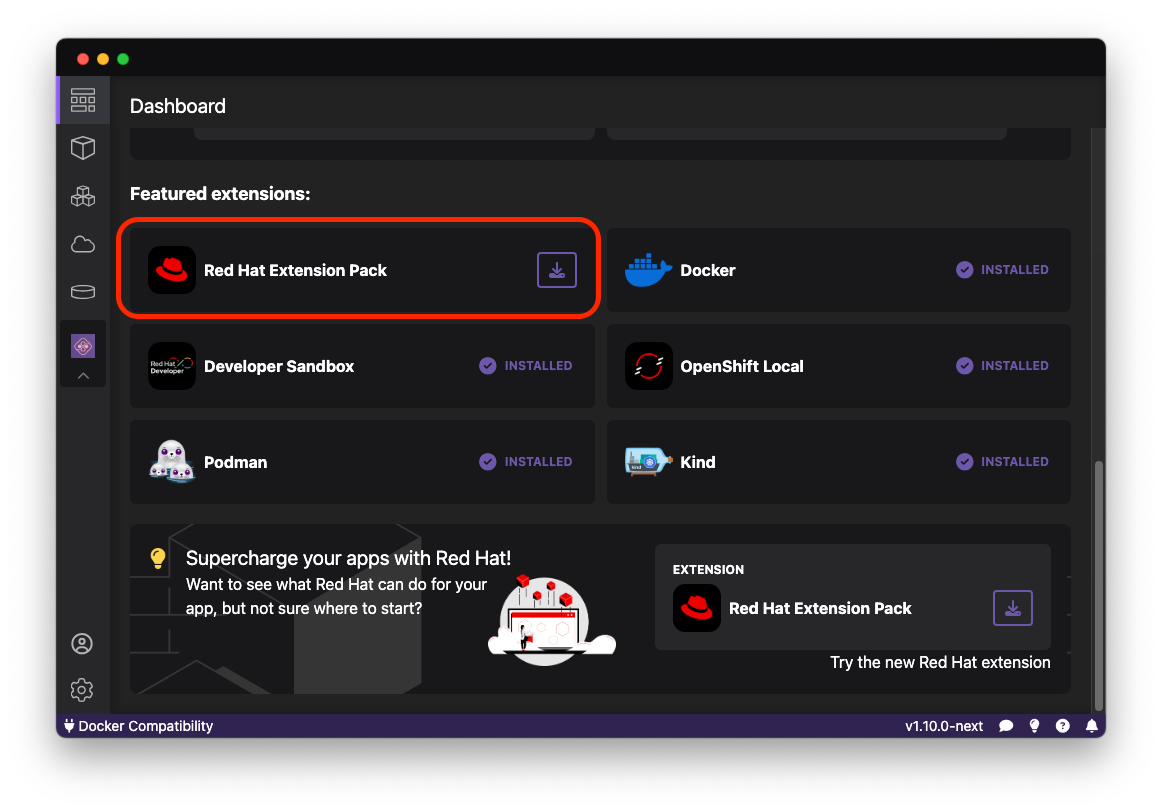Click the 'Dashboard' page title
Viewport: 1162px width, 812px height.
178,106
